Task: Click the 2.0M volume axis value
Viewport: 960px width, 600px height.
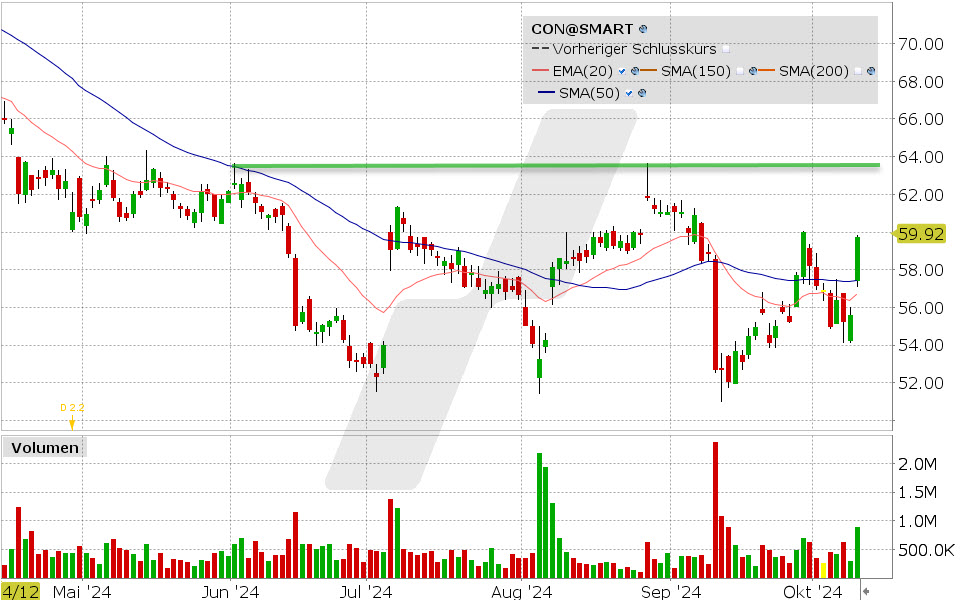Action: click(x=918, y=464)
